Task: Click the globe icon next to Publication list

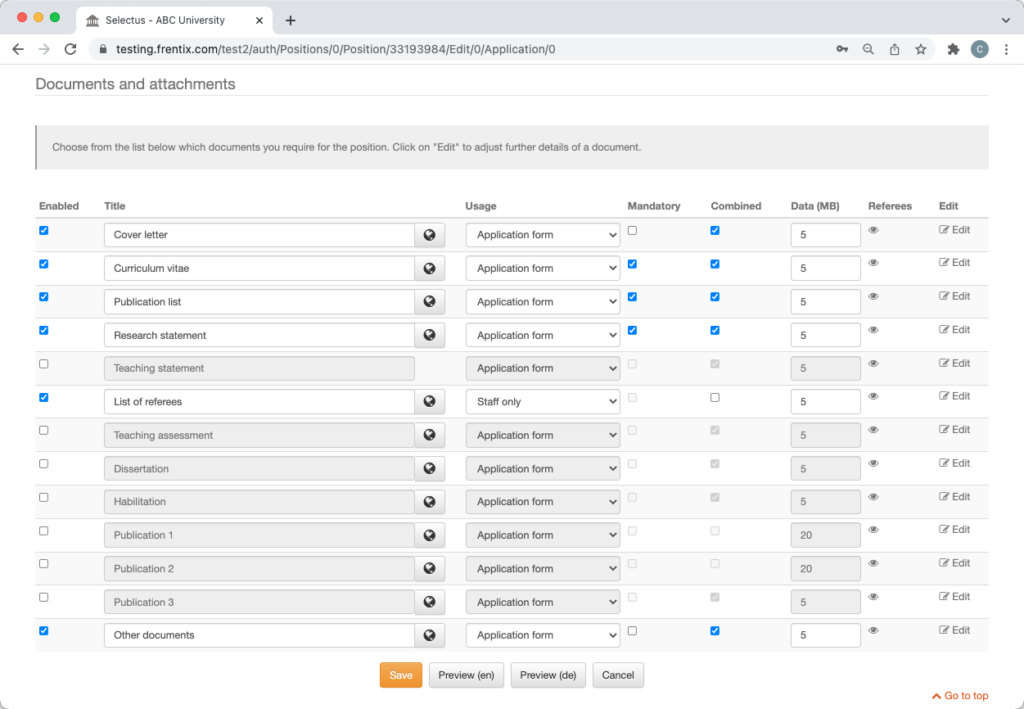Action: pos(429,301)
